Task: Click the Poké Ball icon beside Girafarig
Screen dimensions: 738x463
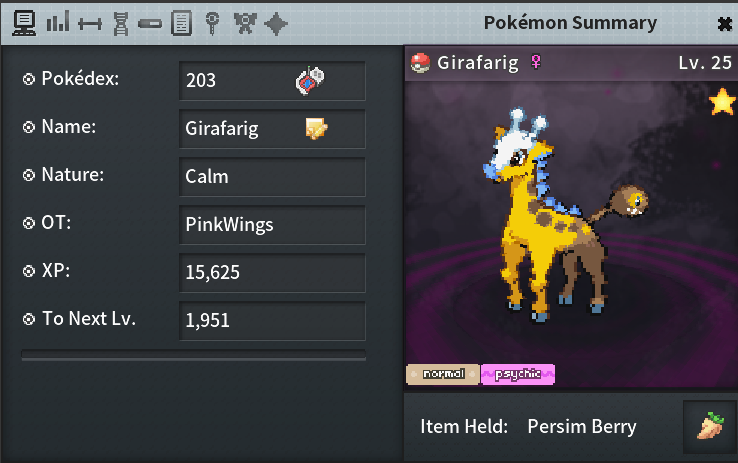Action: click(420, 63)
